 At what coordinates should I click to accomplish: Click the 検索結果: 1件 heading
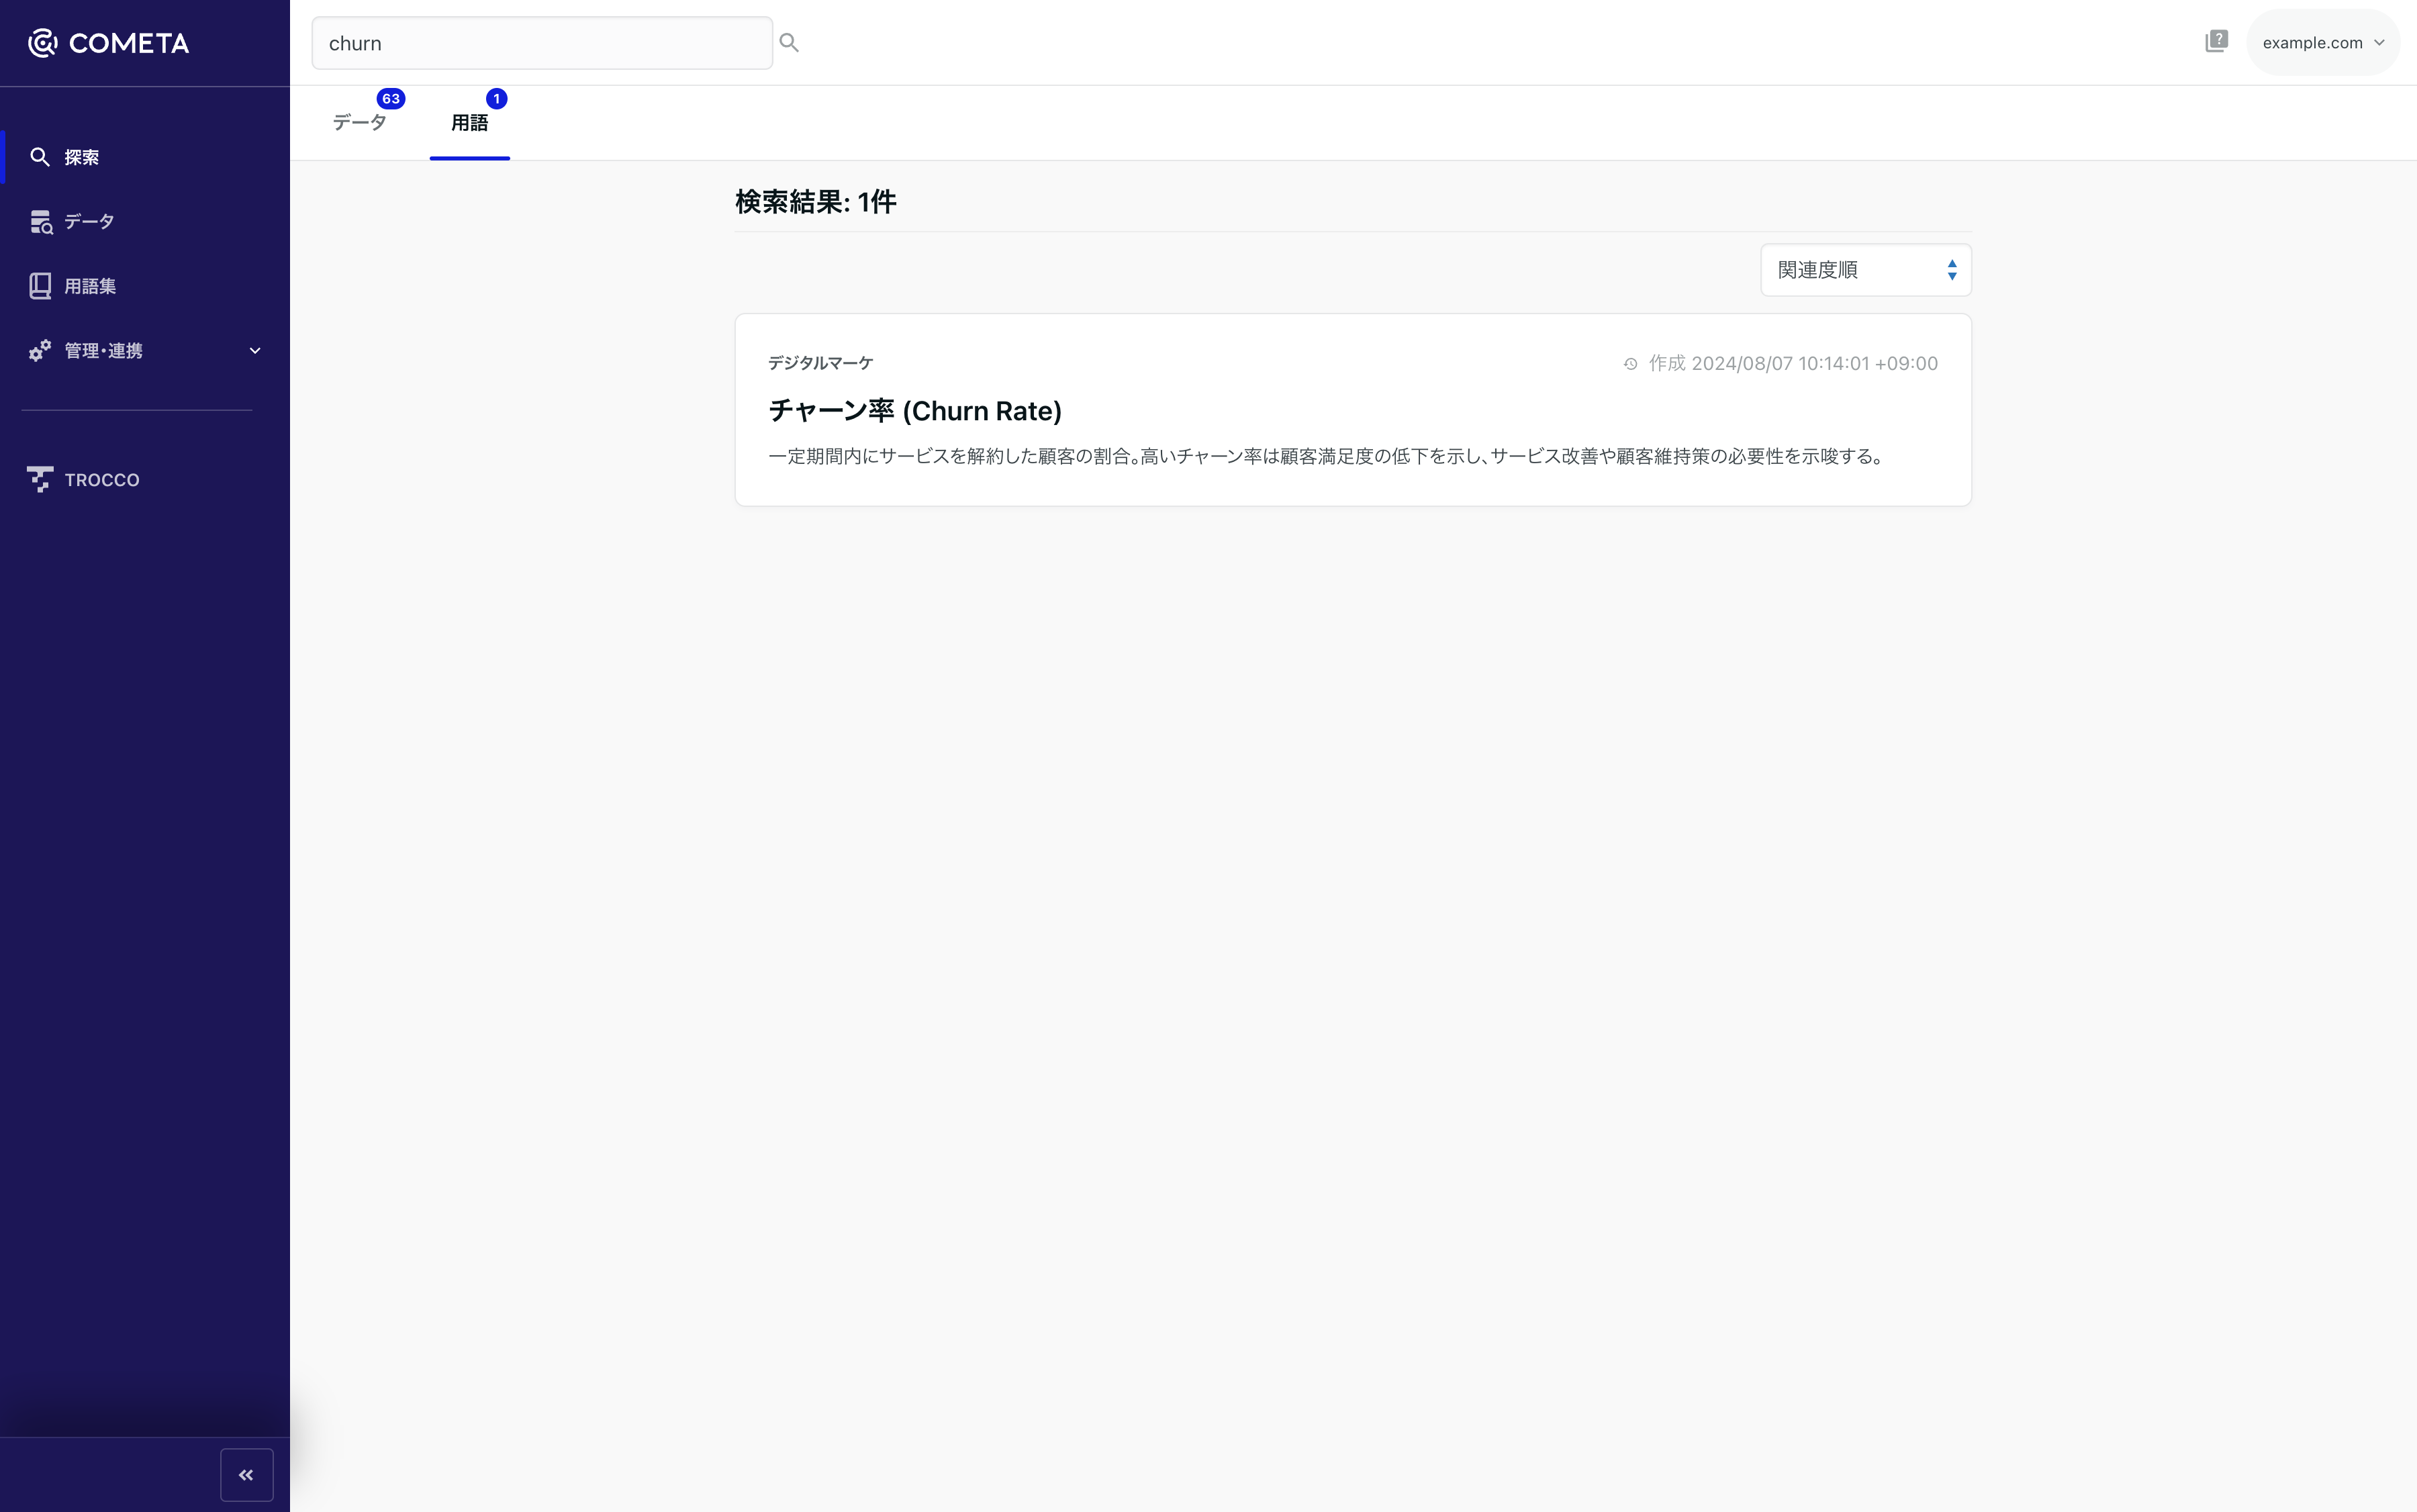pyautogui.click(x=815, y=202)
